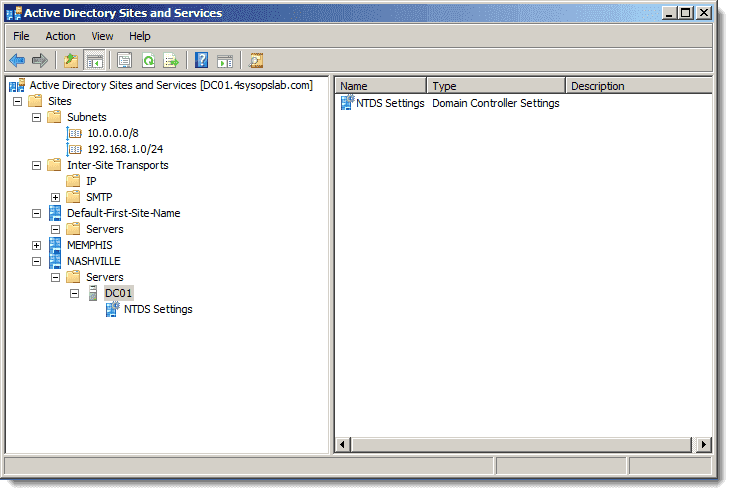Image resolution: width=733 pixels, height=495 pixels.
Task: Collapse the DC01 server node
Action: coord(74,294)
